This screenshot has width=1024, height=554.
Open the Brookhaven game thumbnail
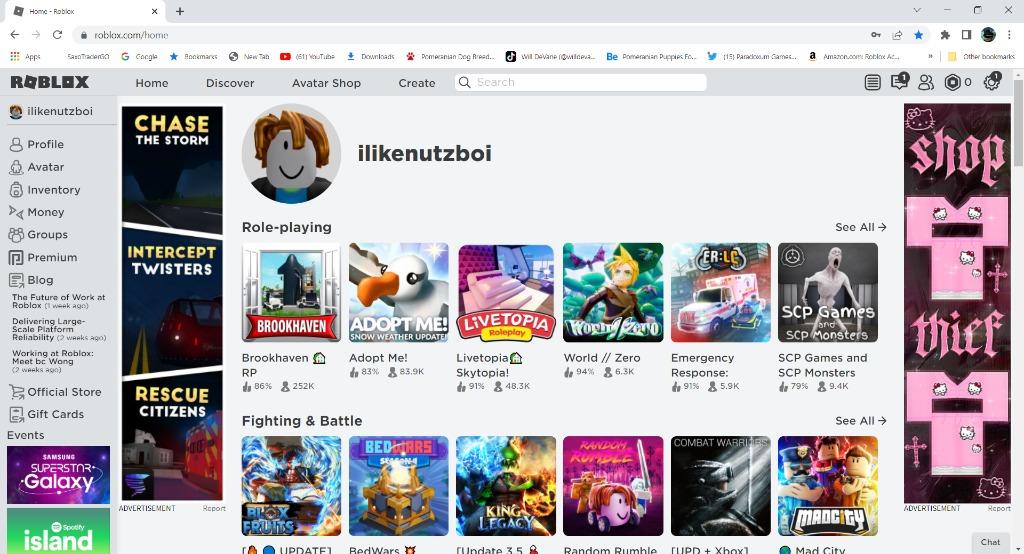pos(291,293)
